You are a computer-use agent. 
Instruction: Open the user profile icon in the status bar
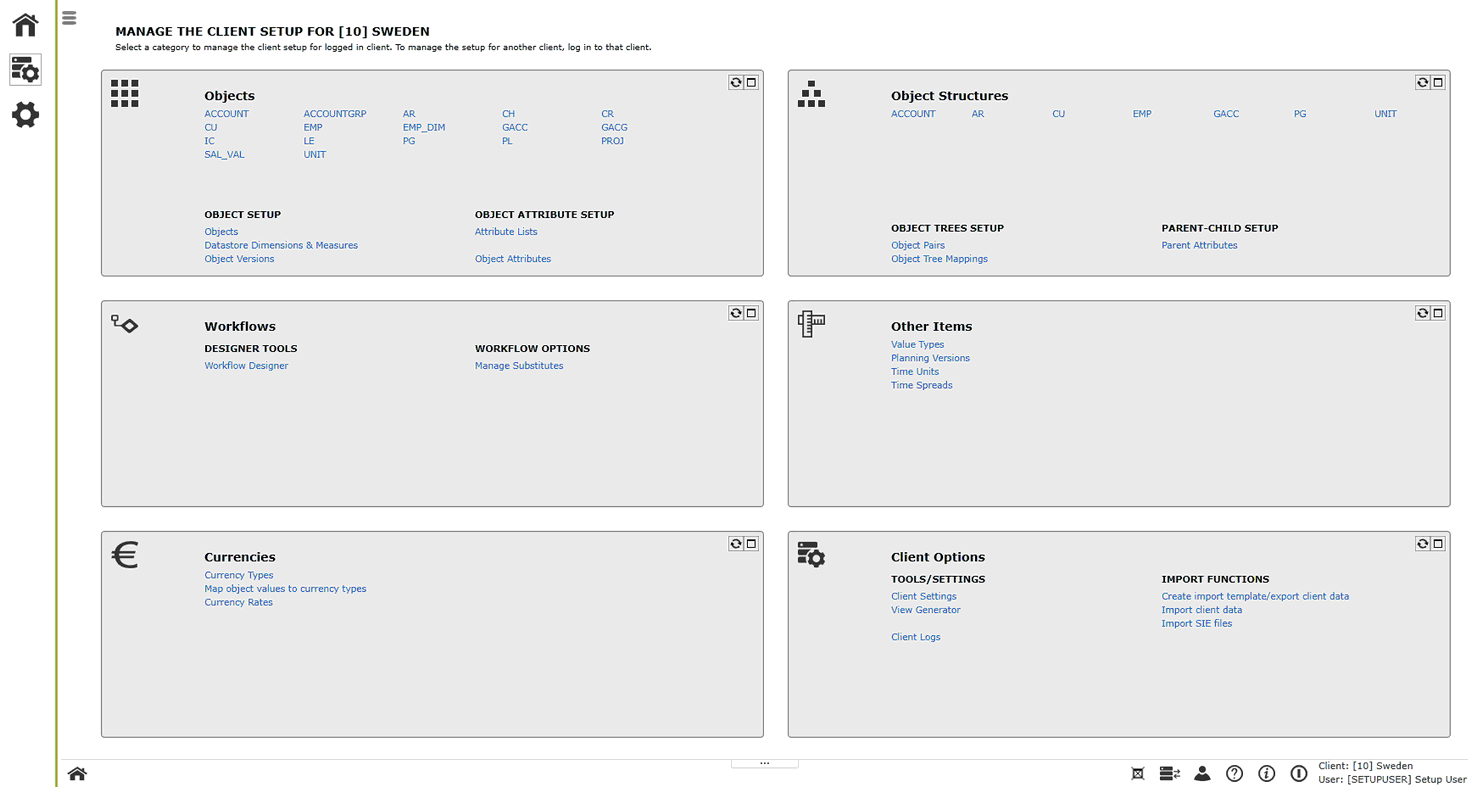pos(1202,773)
